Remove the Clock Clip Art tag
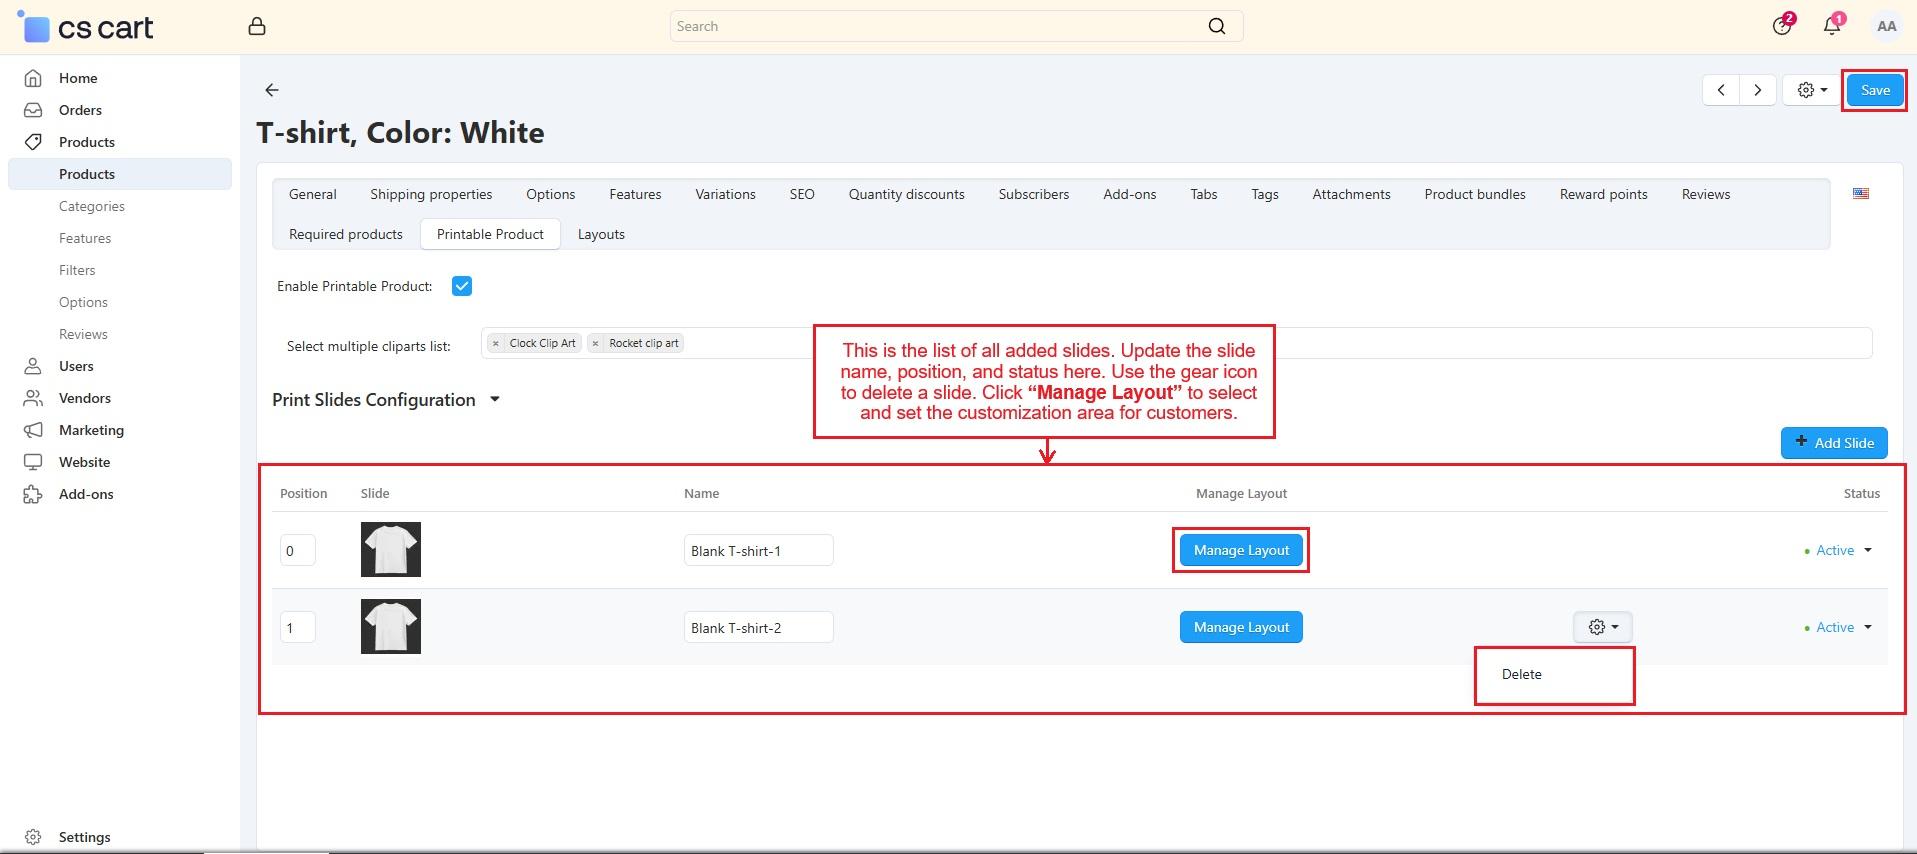Screen dimensions: 1917x854 [x=496, y=343]
